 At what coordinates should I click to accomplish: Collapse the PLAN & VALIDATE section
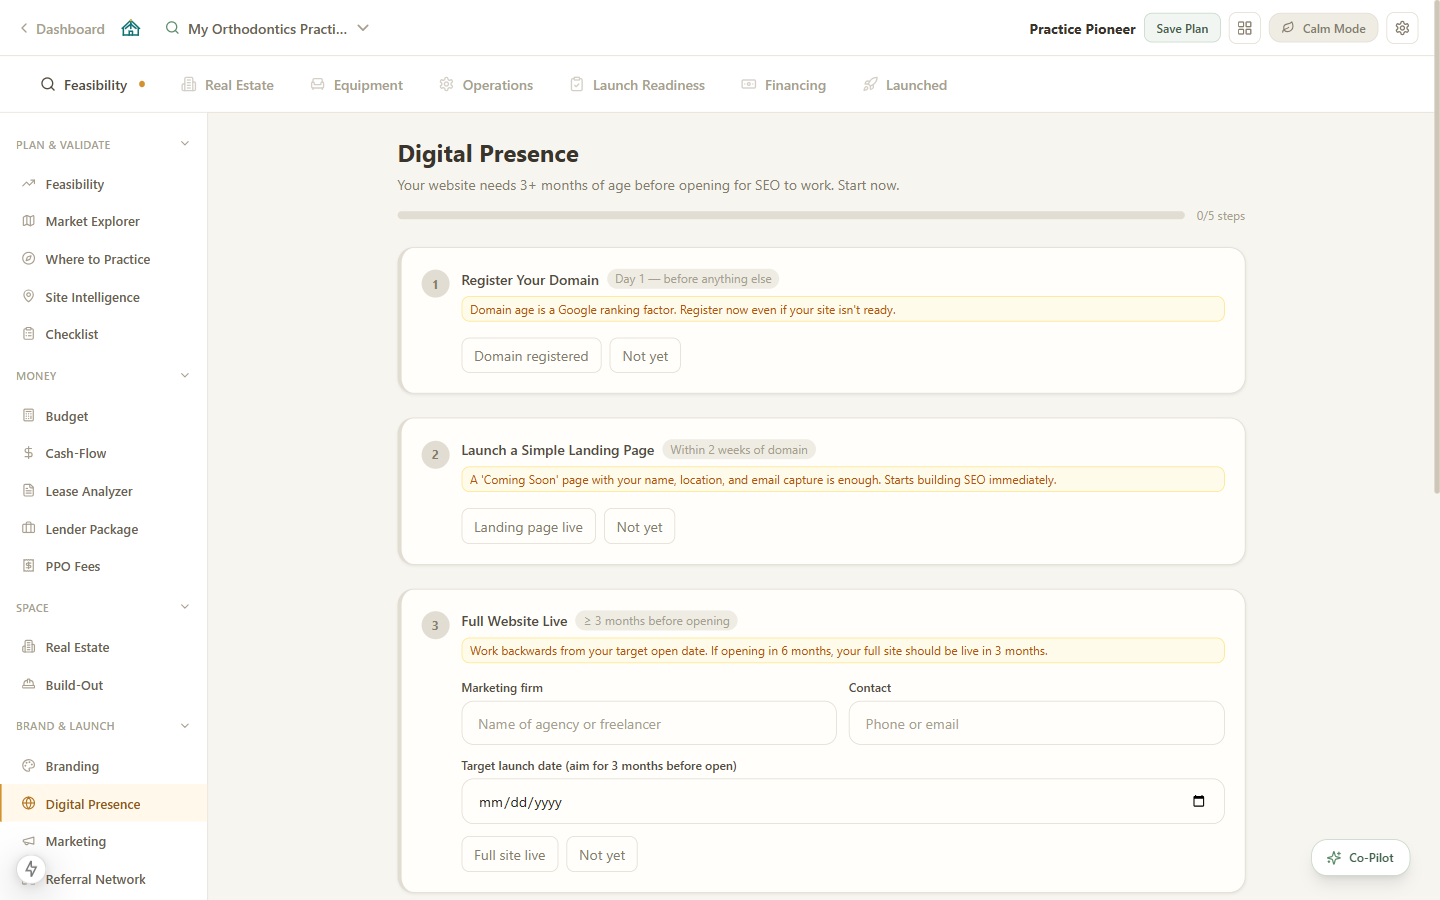pos(185,144)
